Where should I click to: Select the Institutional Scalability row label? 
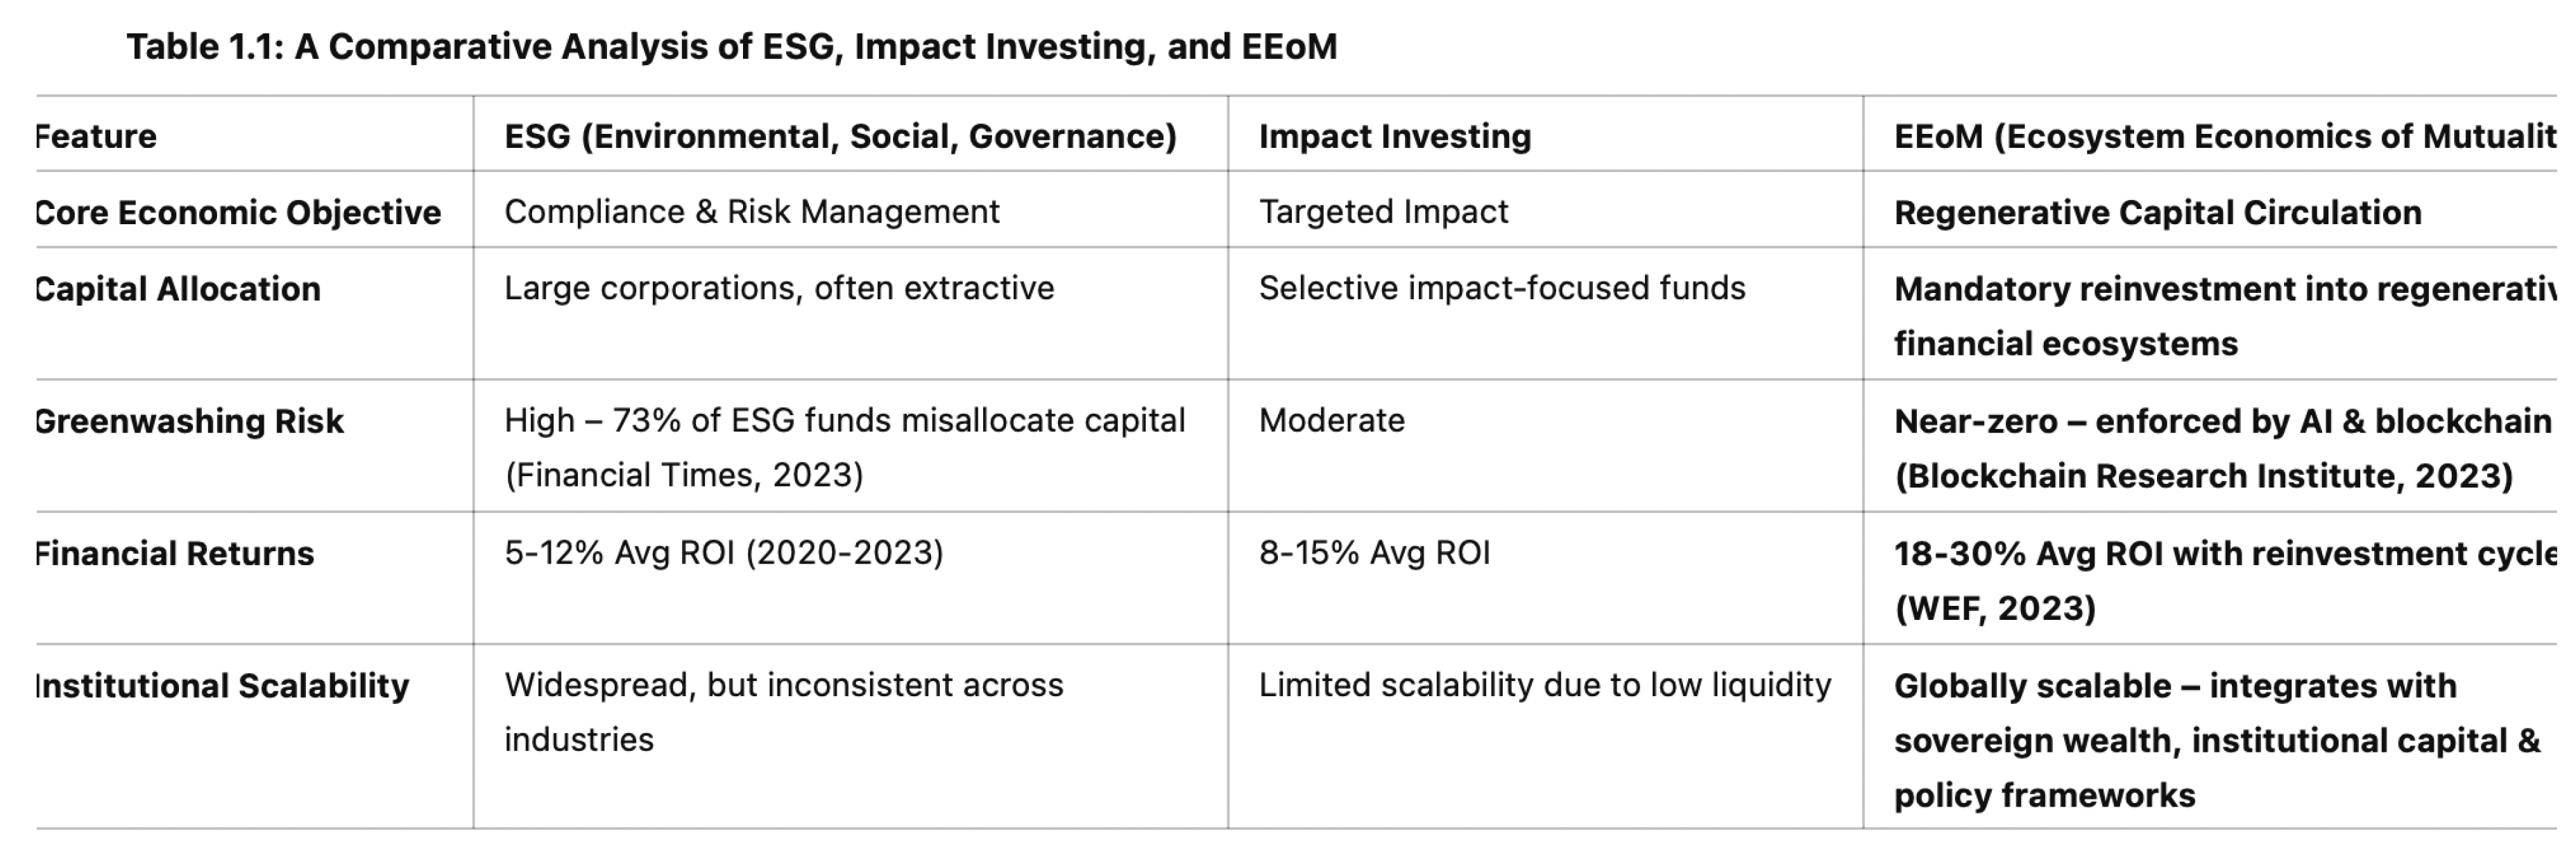tap(222, 686)
